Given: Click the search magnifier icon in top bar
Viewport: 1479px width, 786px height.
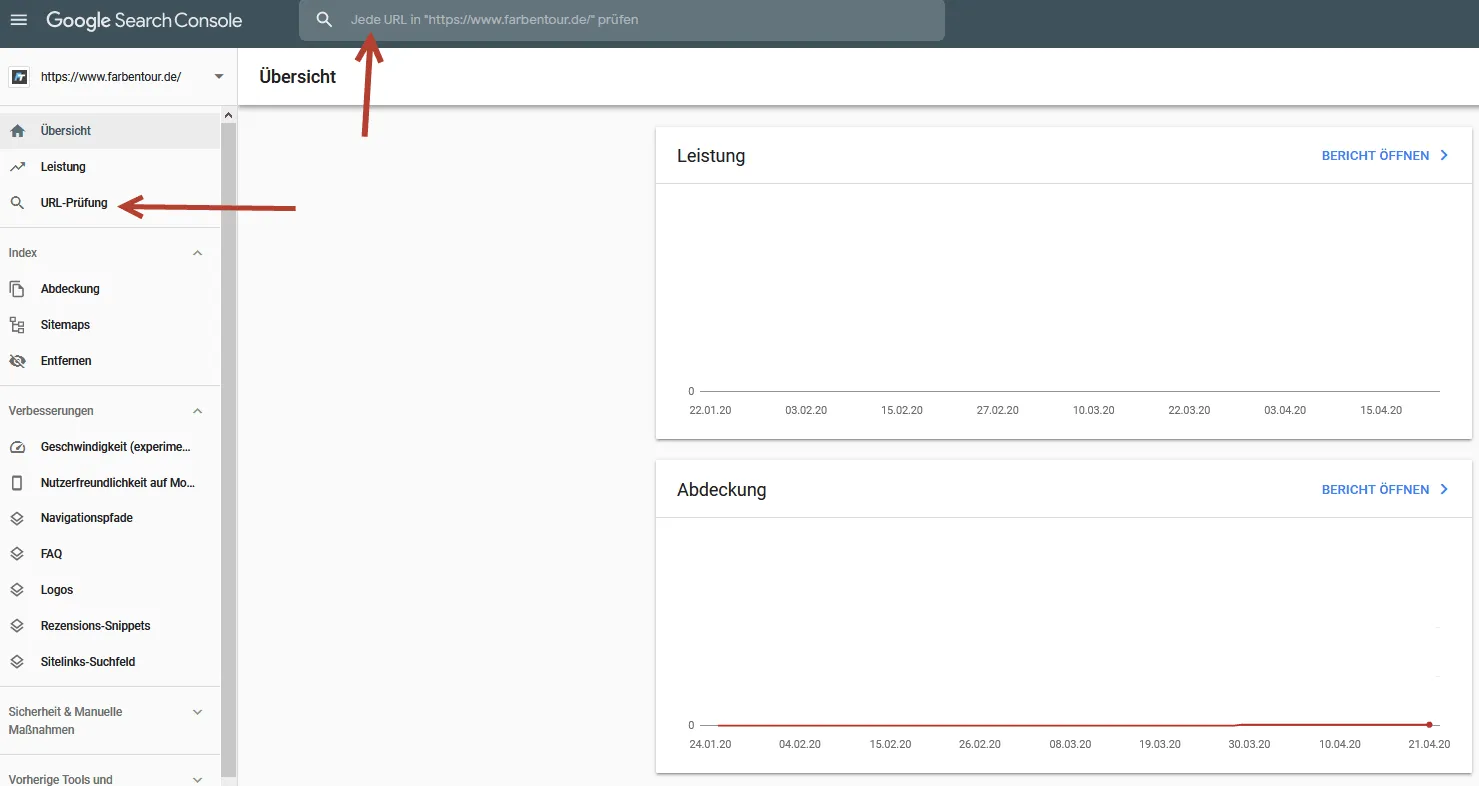Looking at the screenshot, I should 324,20.
